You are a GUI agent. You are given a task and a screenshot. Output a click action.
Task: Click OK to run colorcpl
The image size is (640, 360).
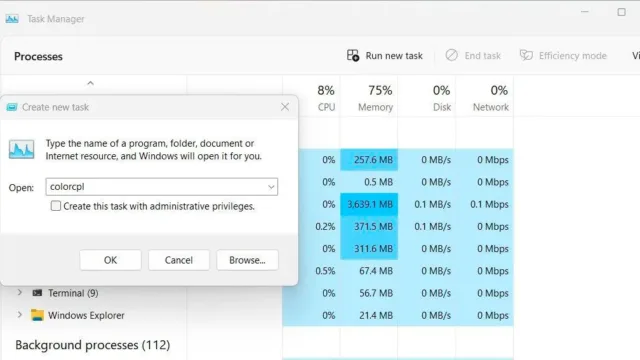click(x=110, y=260)
